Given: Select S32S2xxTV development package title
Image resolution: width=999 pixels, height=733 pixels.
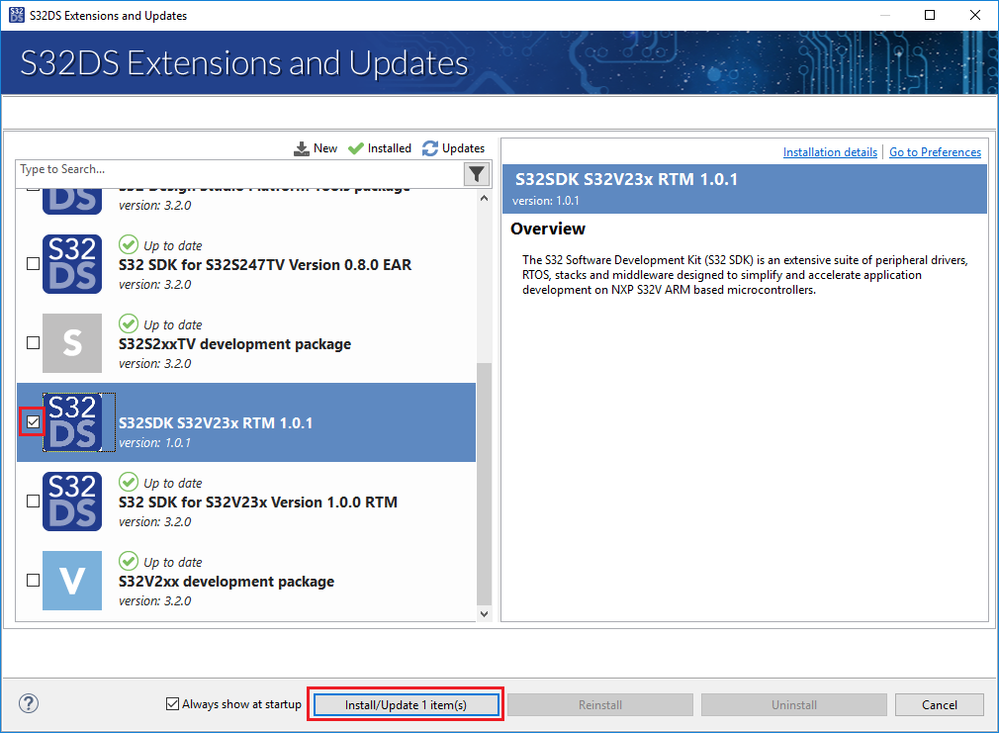Looking at the screenshot, I should pos(234,344).
